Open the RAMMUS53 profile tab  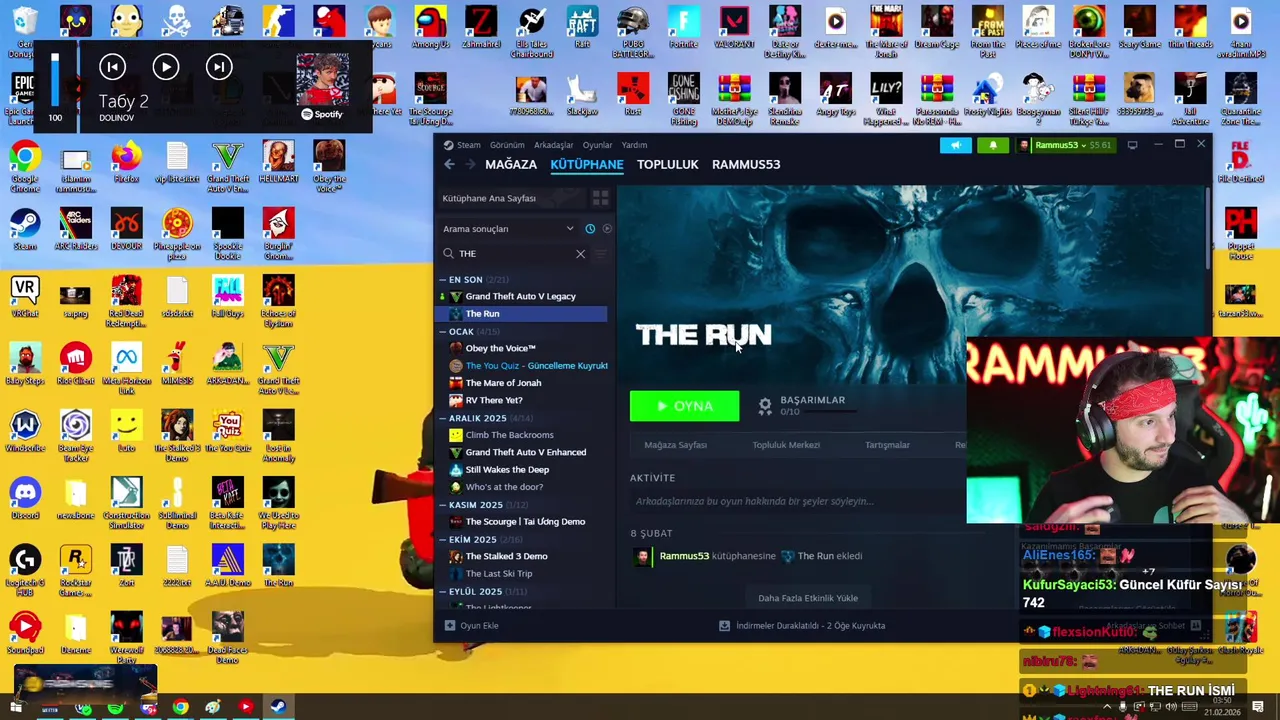coord(746,164)
